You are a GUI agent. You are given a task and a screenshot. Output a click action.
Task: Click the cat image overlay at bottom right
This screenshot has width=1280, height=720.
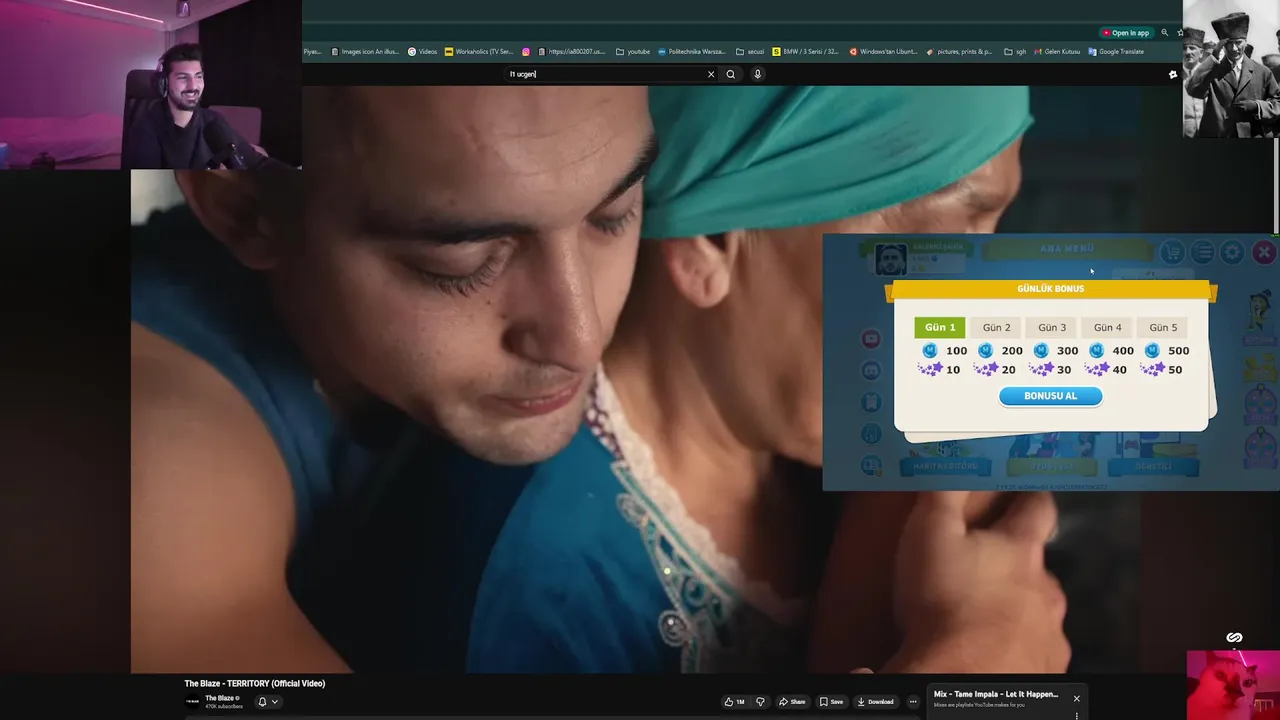coord(1233,685)
